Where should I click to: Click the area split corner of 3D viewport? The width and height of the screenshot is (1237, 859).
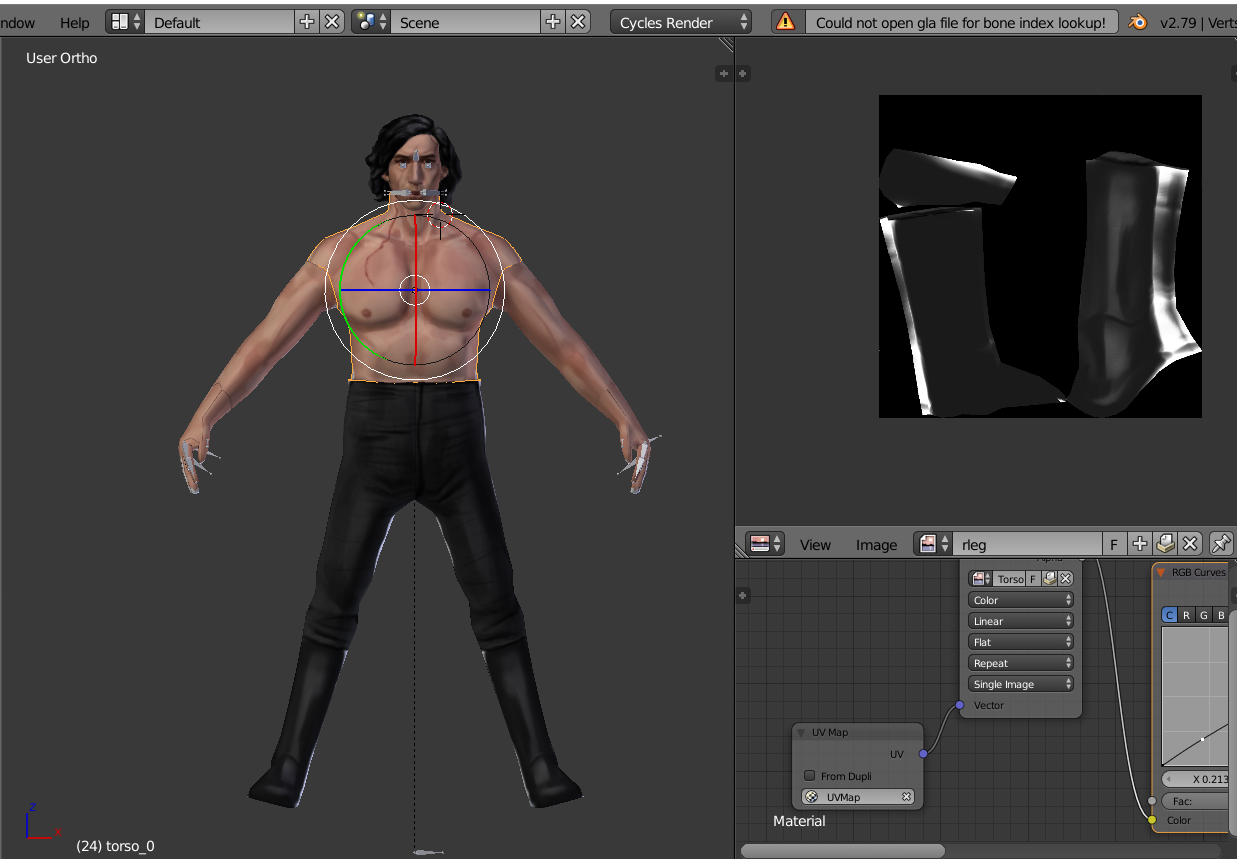click(x=727, y=45)
